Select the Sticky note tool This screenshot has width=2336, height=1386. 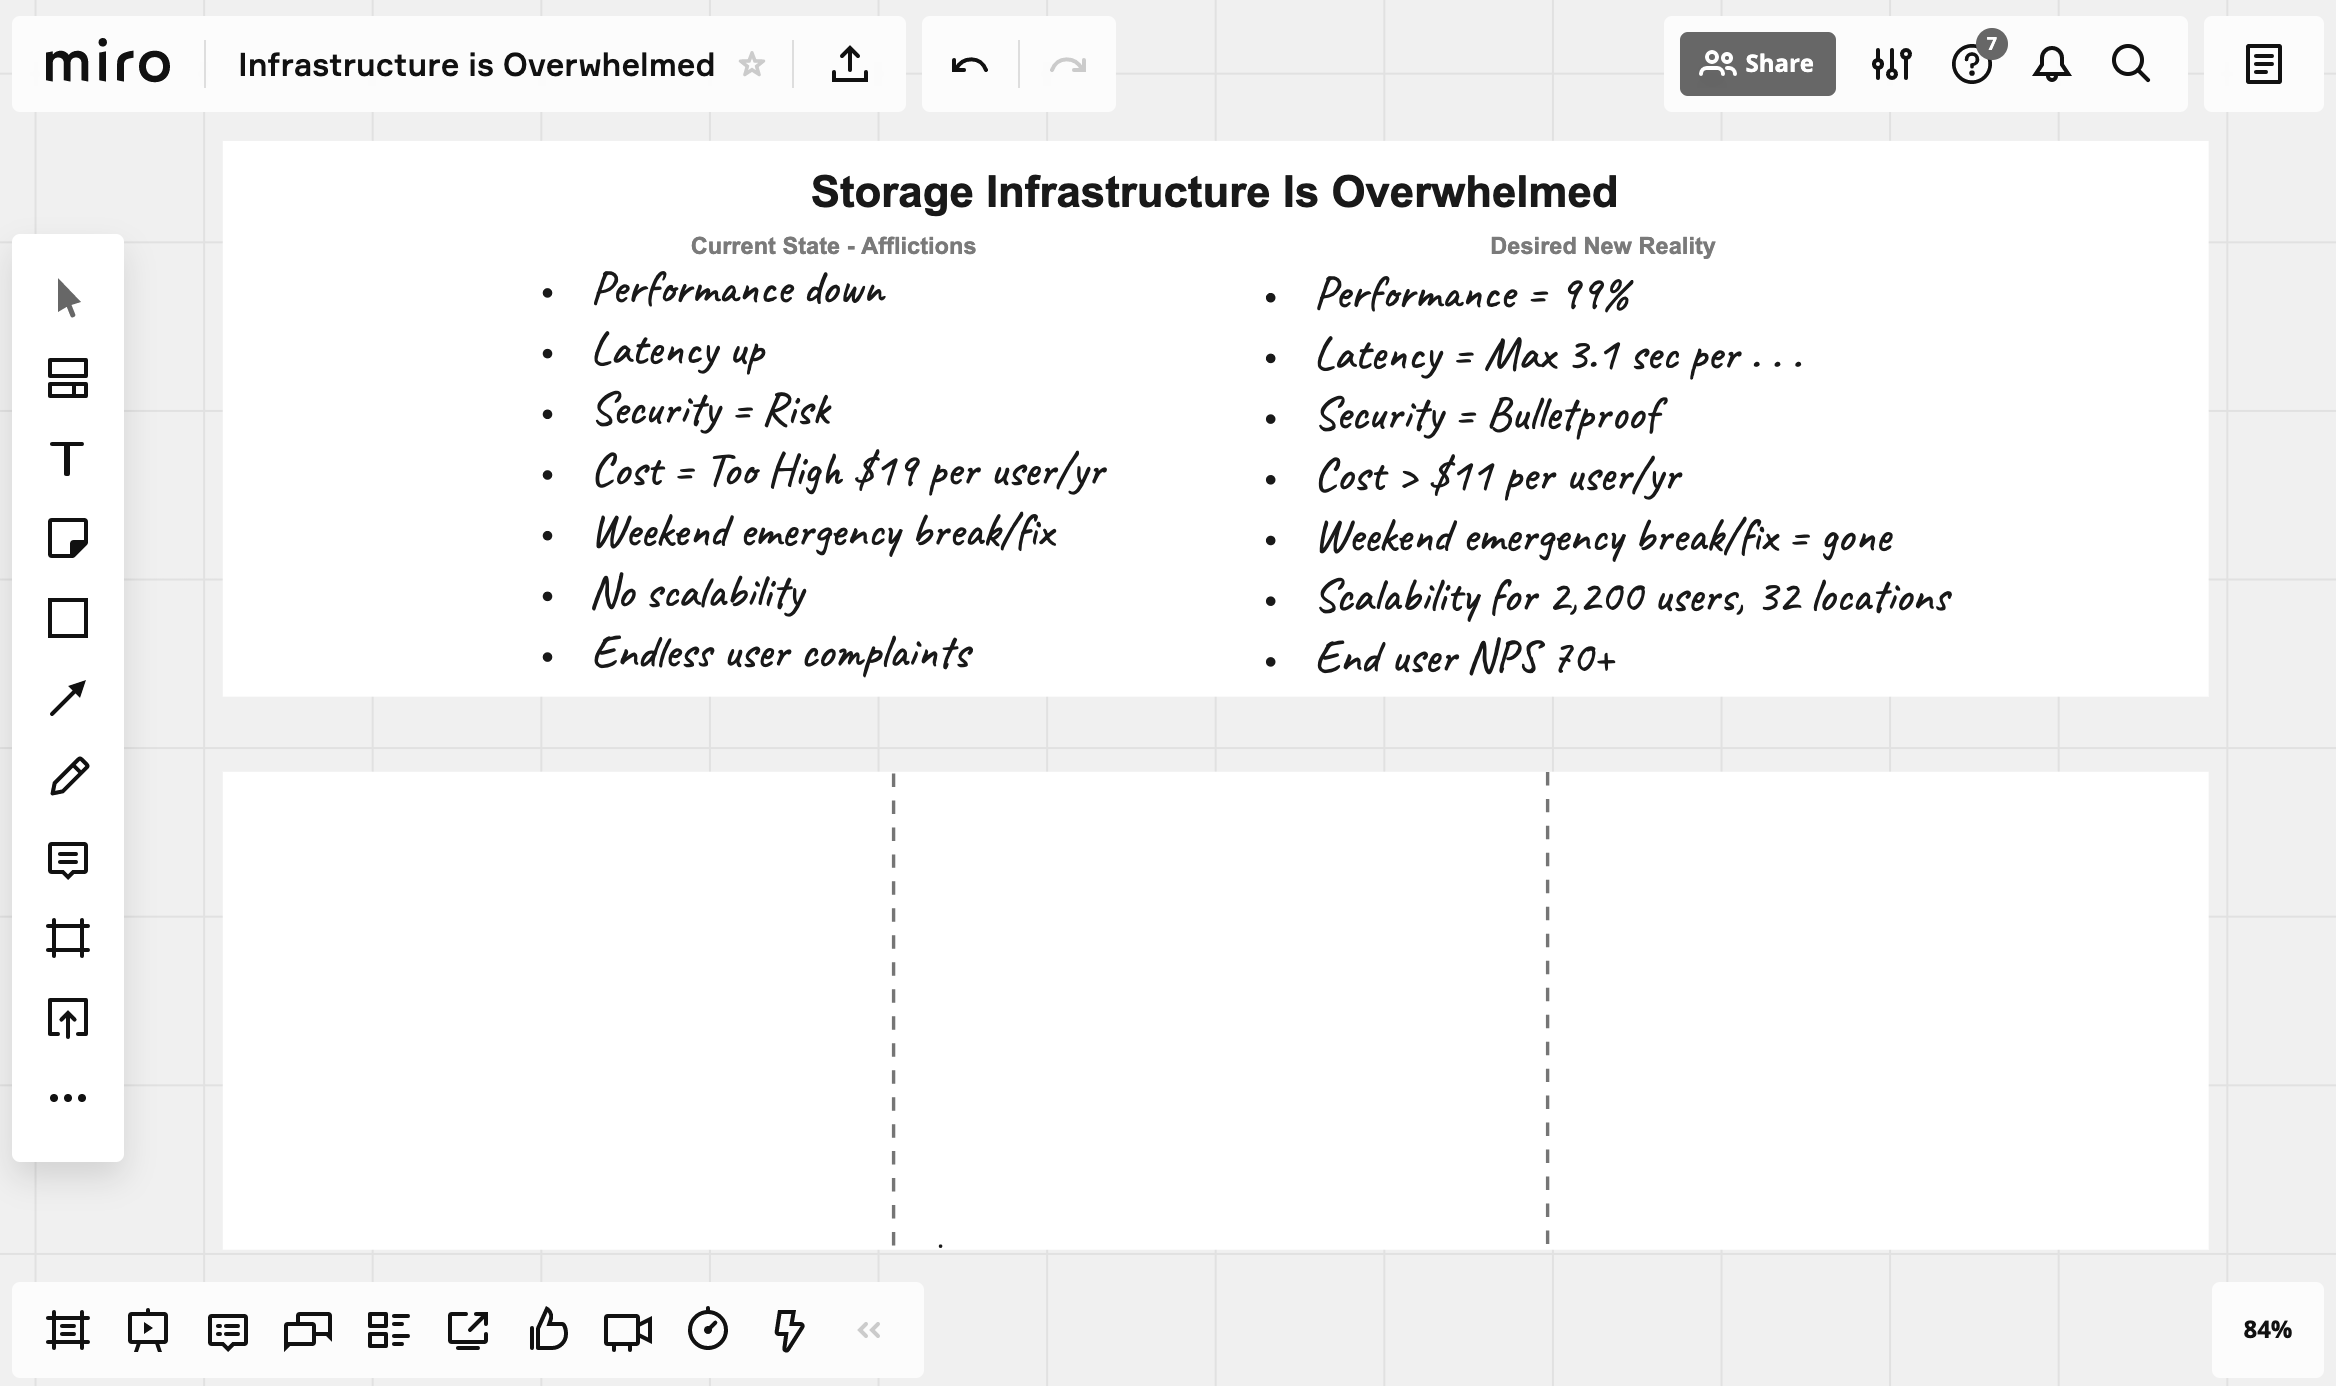[x=68, y=538]
